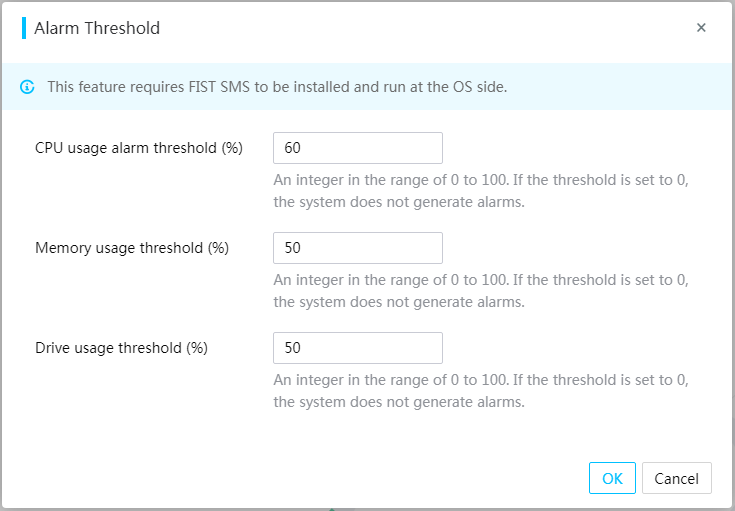Click the blue info icon in banner
The image size is (735, 511).
point(27,87)
